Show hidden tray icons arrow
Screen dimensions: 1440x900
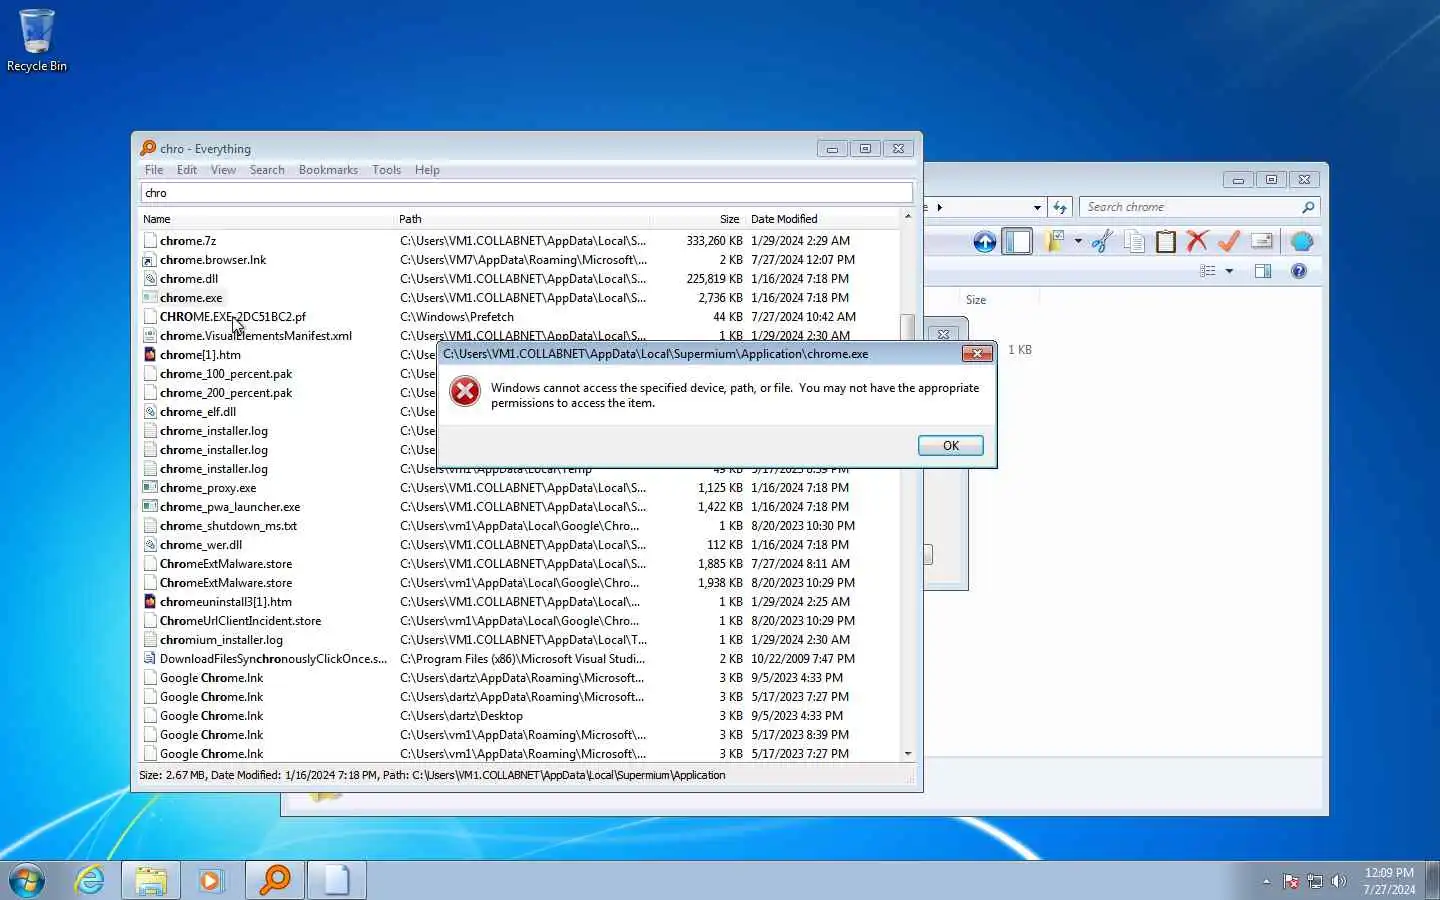coord(1266,881)
